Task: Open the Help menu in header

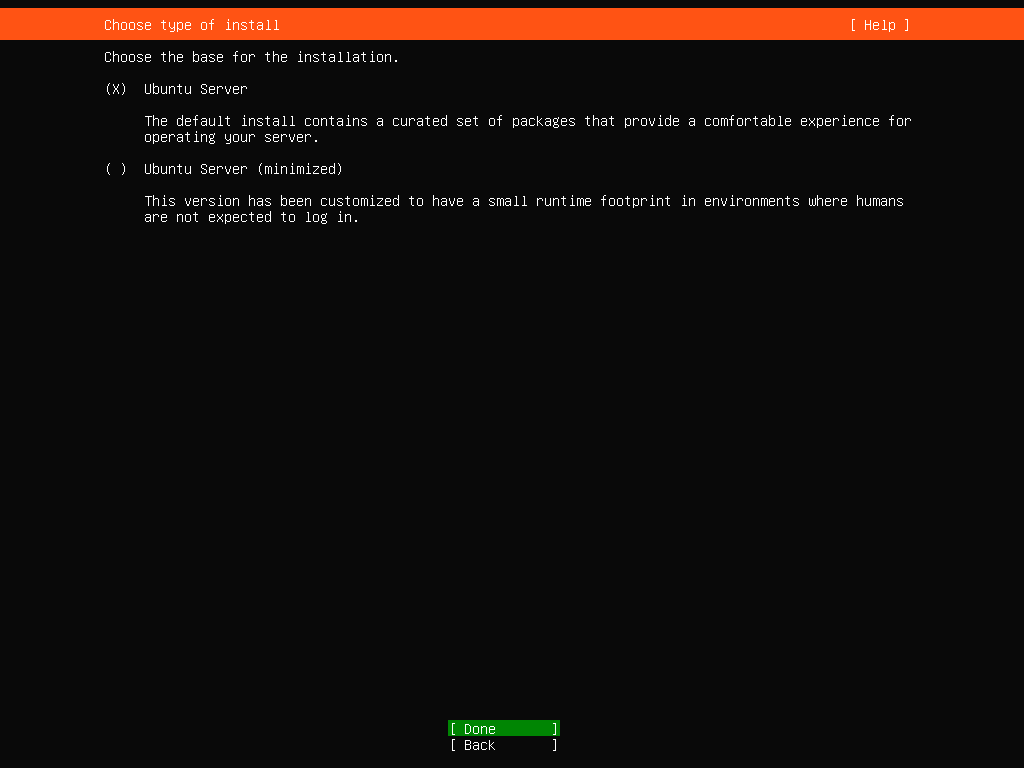Action: [x=880, y=25]
